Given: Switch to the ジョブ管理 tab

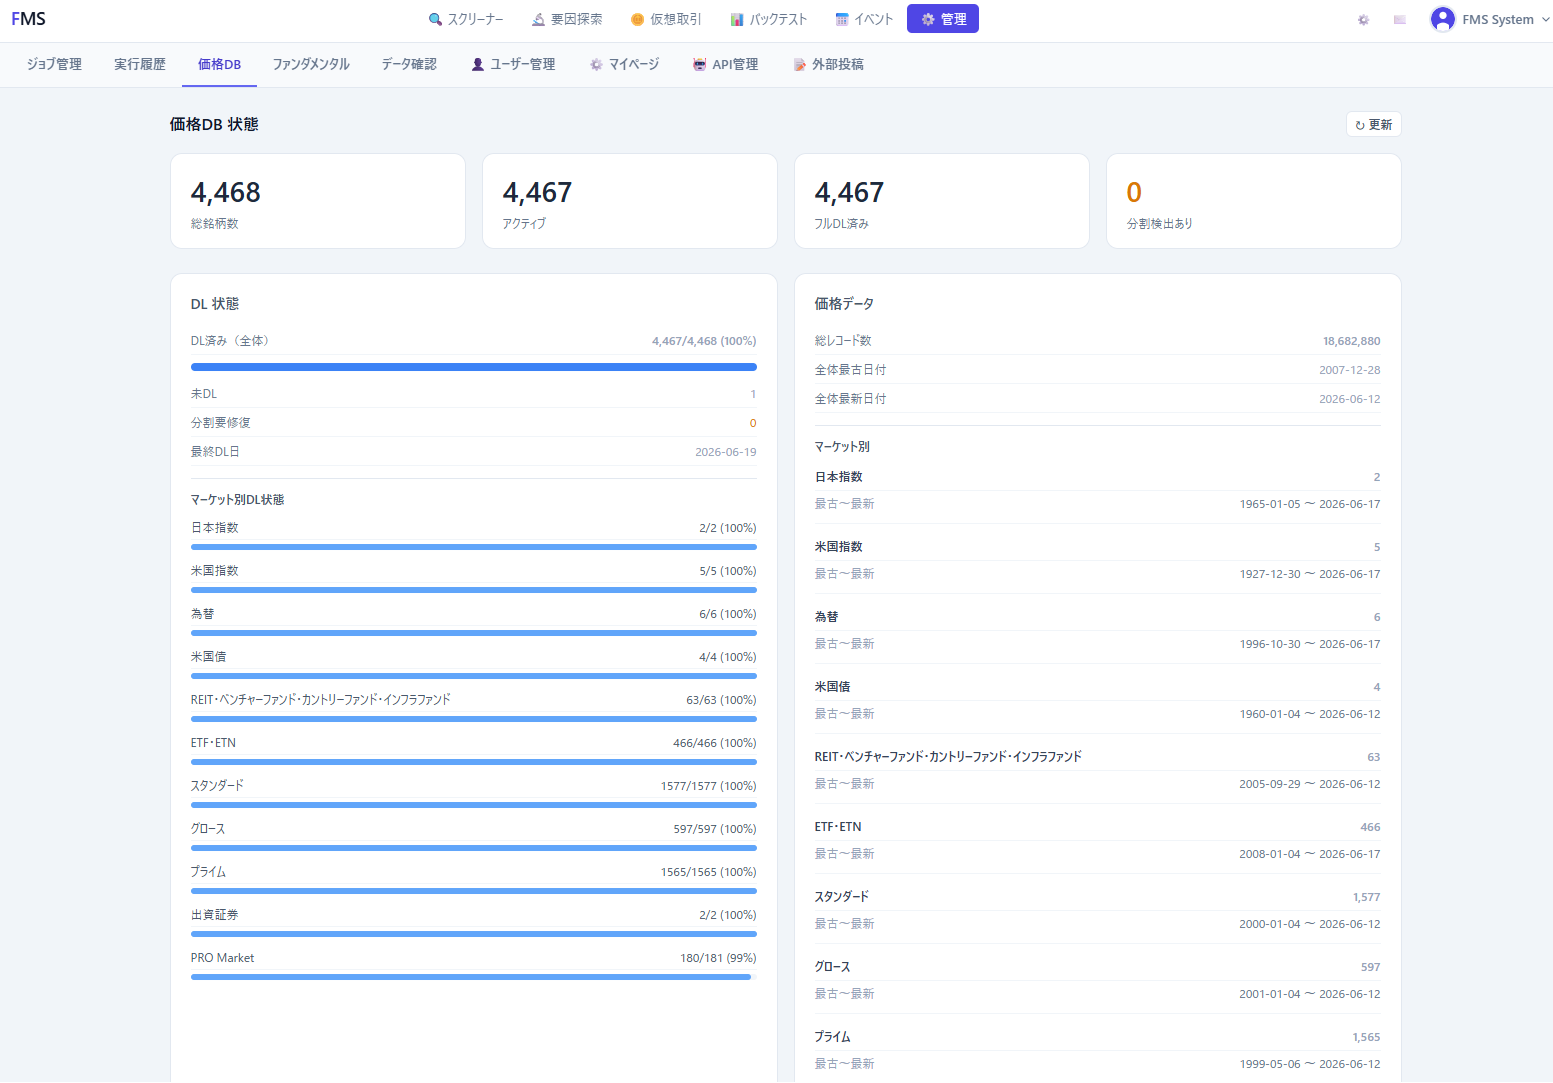Looking at the screenshot, I should pos(54,64).
